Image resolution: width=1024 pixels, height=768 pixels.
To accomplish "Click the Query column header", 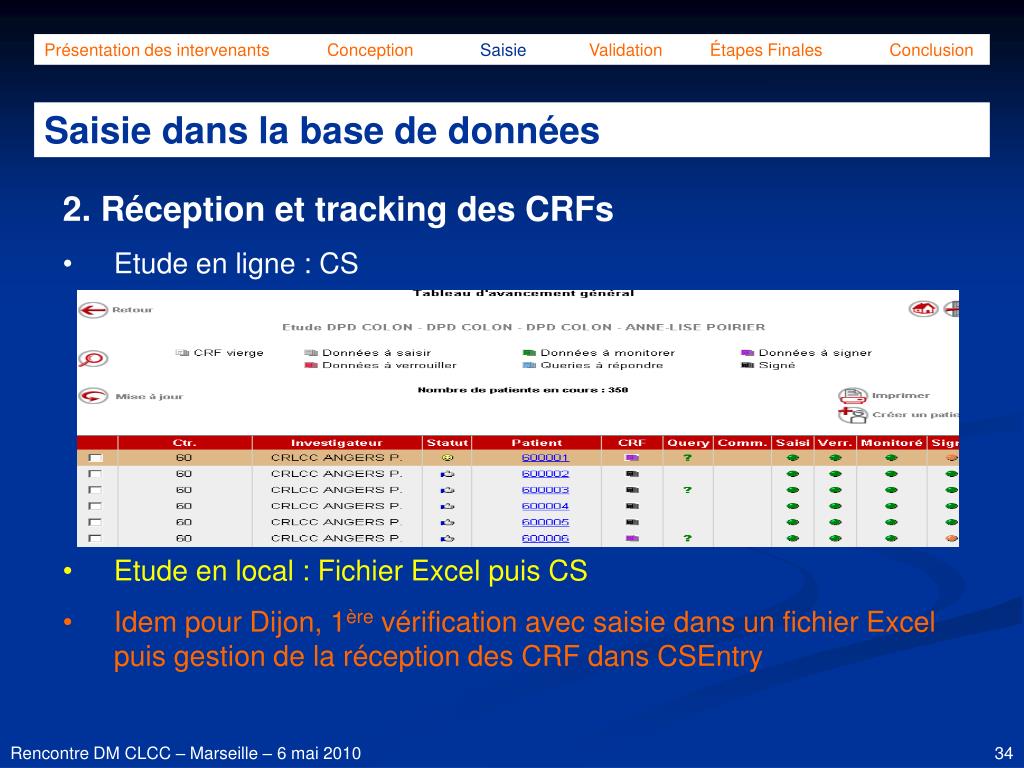I will [x=688, y=443].
